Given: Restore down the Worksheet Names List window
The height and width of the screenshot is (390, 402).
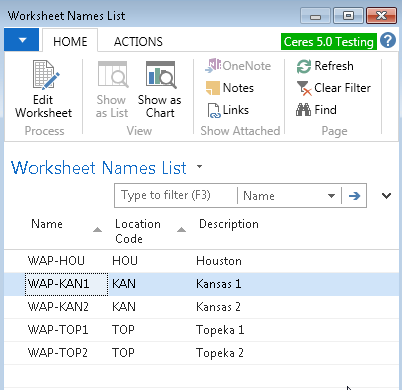Looking at the screenshot, I should point(348,16).
